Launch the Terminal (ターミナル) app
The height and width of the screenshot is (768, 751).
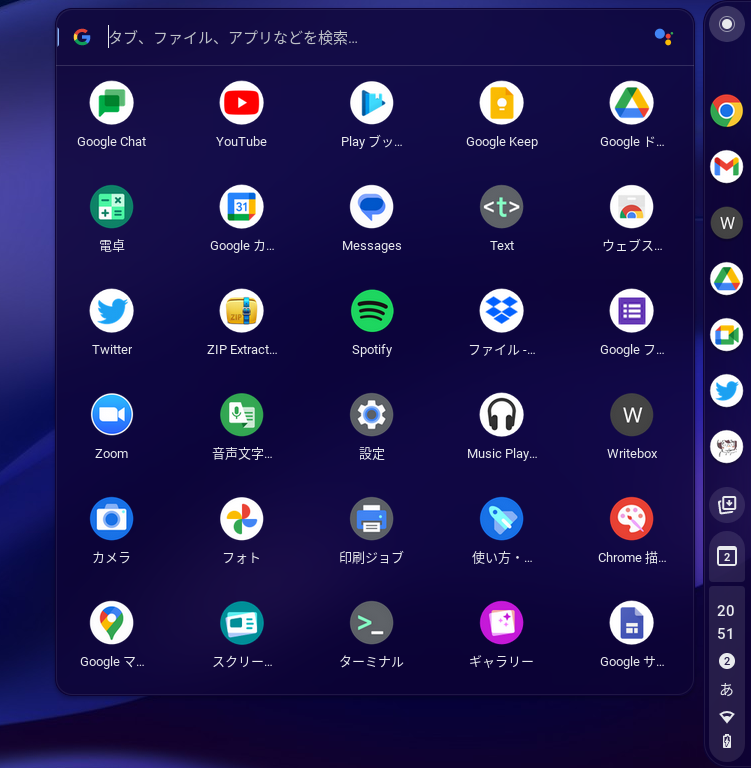[371, 623]
